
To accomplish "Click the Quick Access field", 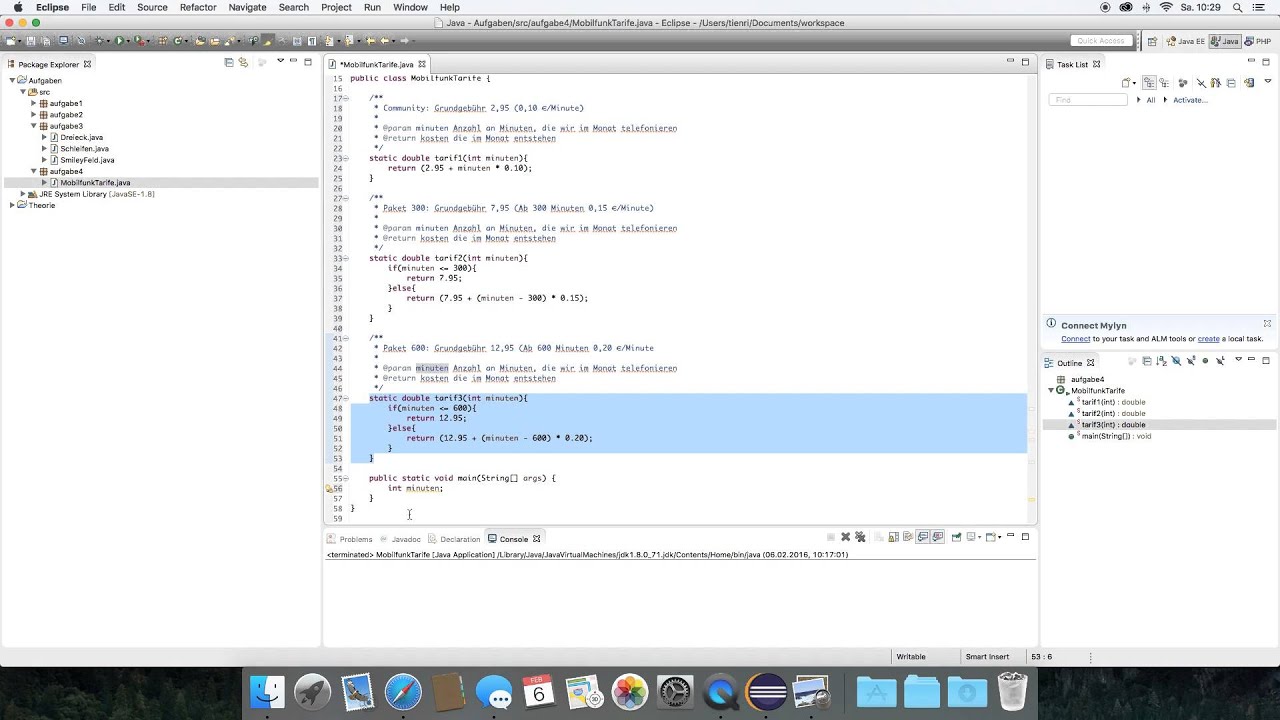I will point(1101,41).
